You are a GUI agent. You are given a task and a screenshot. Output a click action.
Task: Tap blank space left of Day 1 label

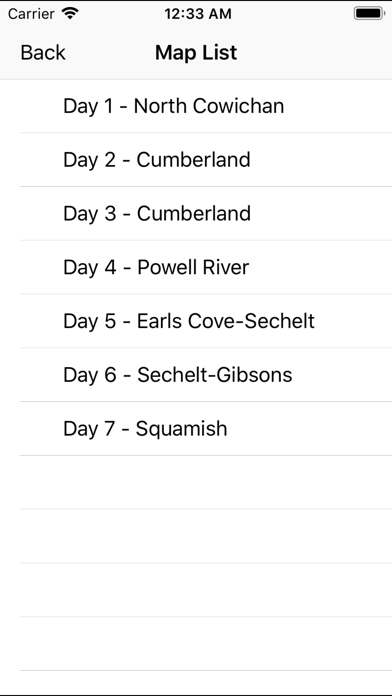[31, 106]
